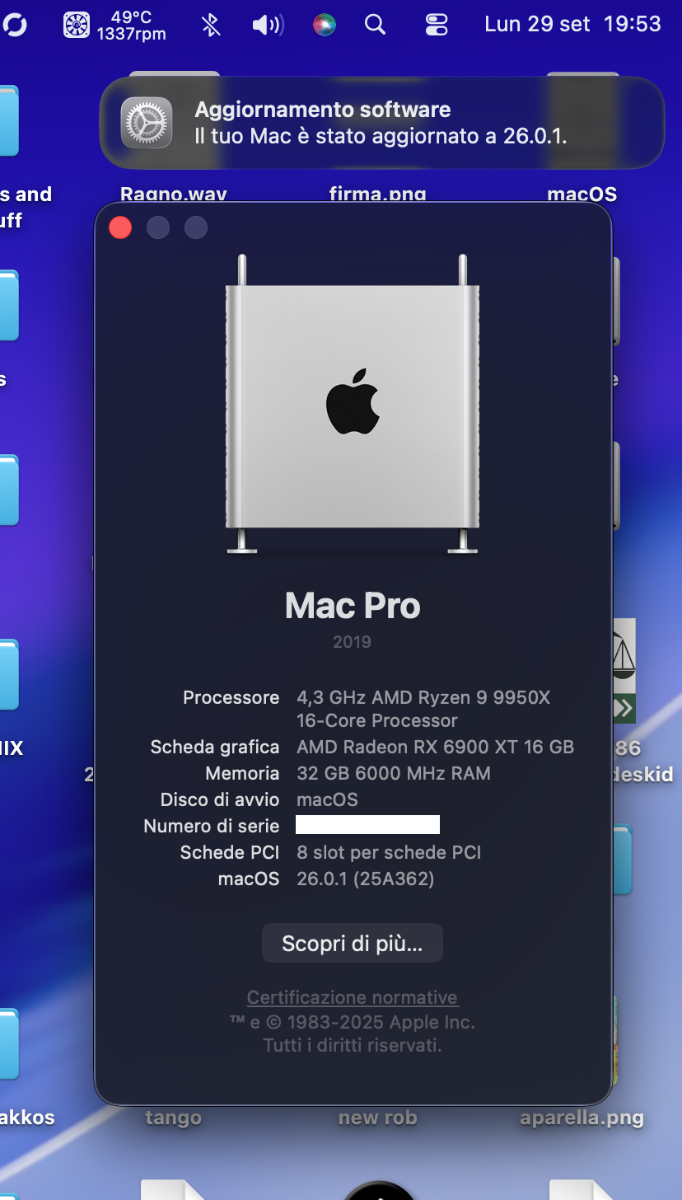Image resolution: width=682 pixels, height=1200 pixels.
Task: Open Bluetooth menu bar icon
Action: (x=210, y=25)
